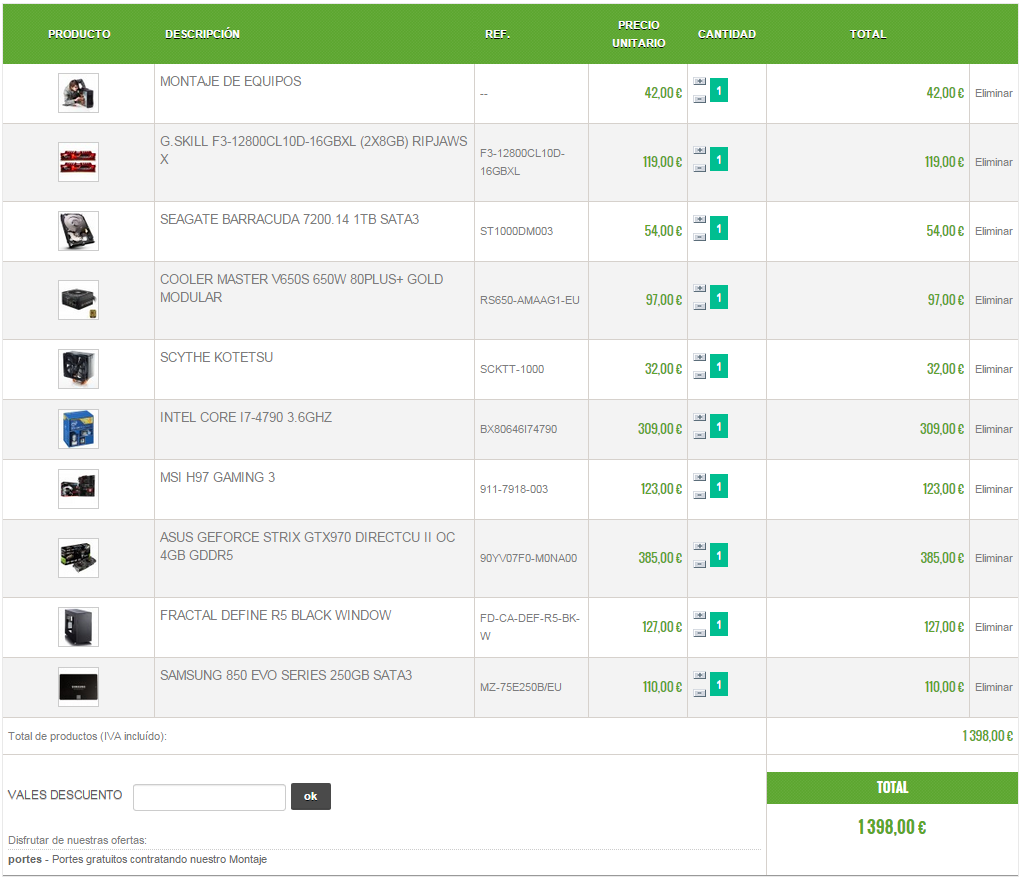Click the VALES DESCUENTO input field
This screenshot has height=882, width=1023.
(x=209, y=798)
